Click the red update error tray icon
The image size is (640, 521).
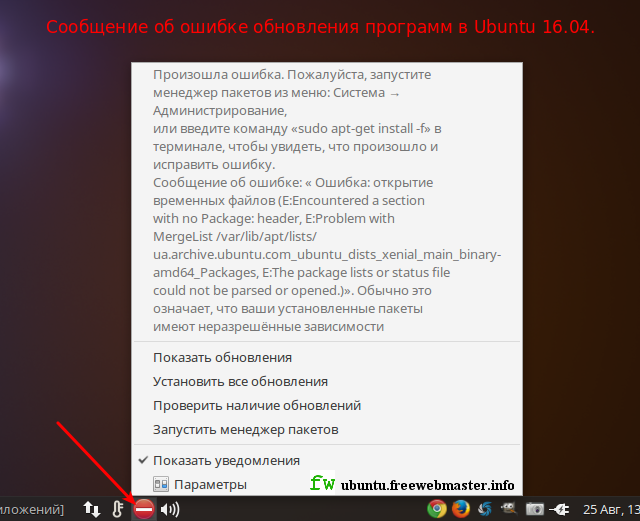tap(144, 509)
